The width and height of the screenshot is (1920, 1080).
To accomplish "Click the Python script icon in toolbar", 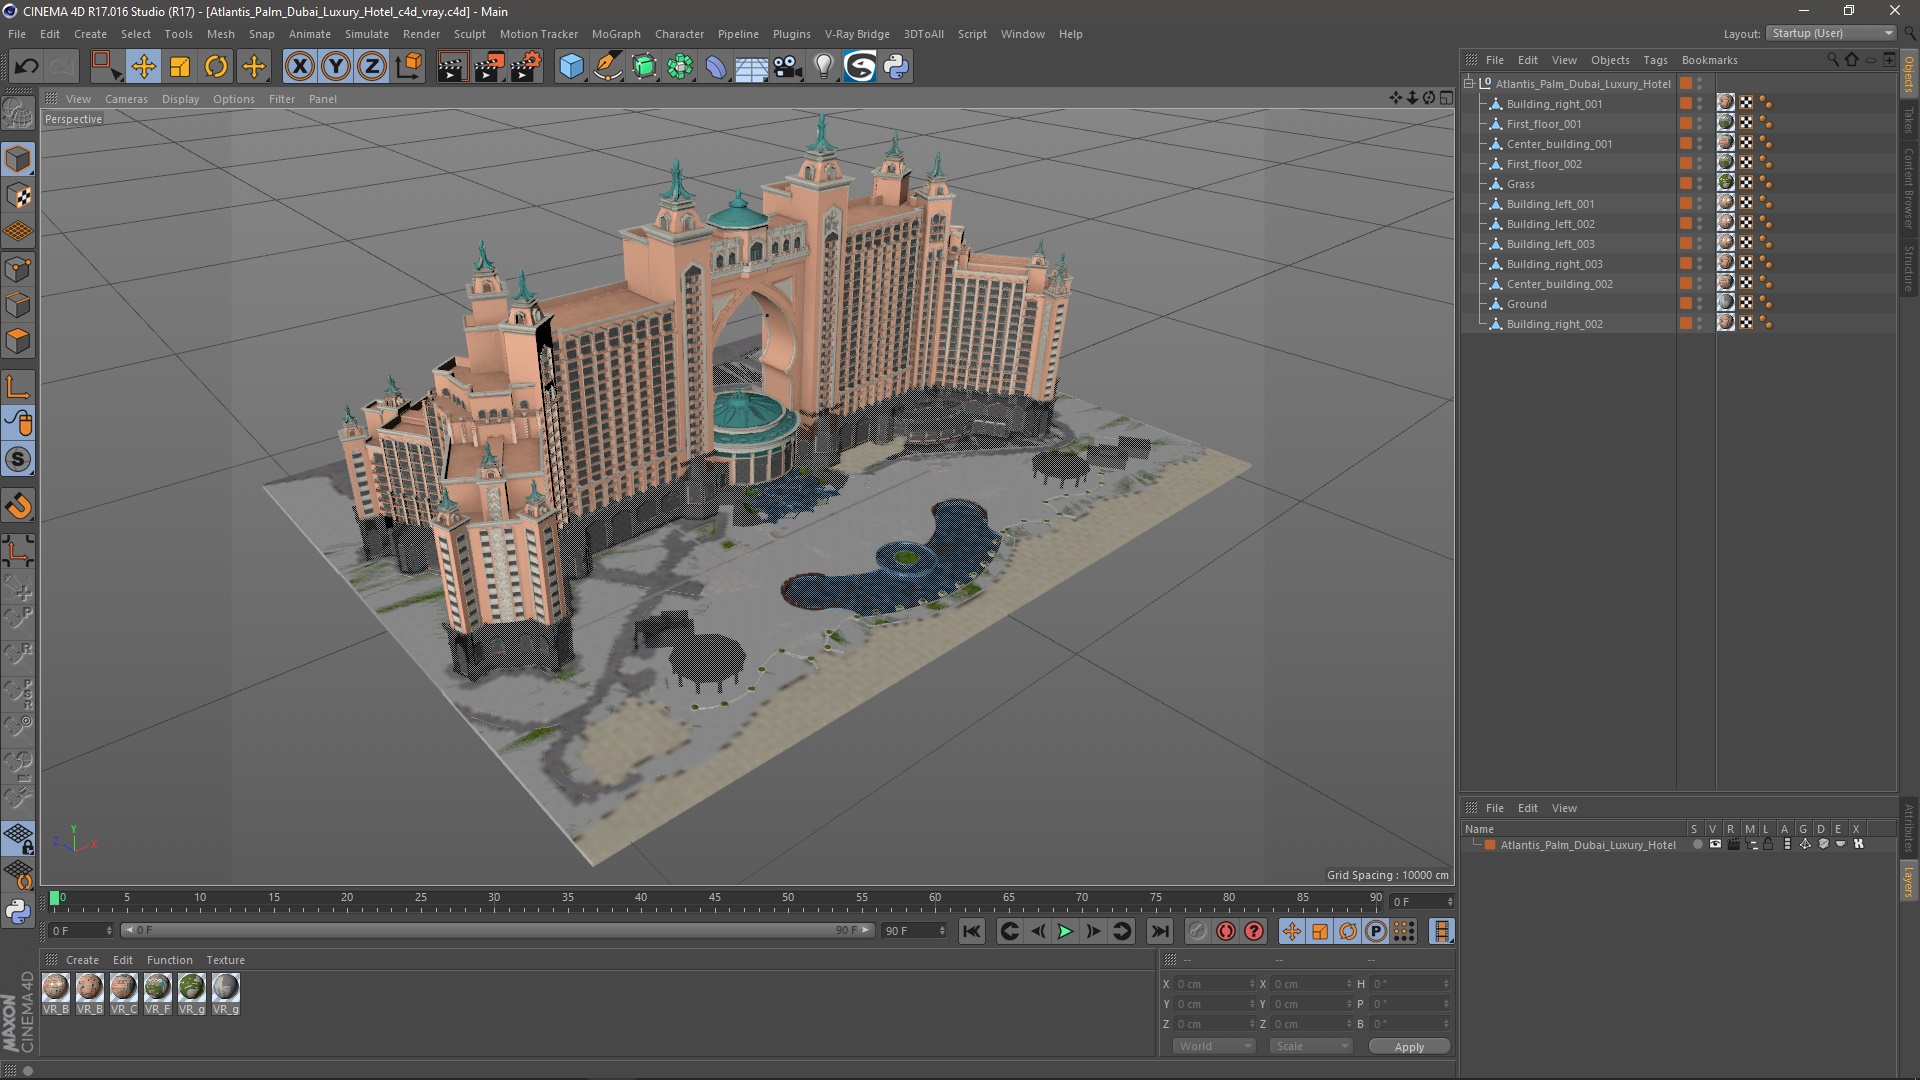I will point(896,67).
